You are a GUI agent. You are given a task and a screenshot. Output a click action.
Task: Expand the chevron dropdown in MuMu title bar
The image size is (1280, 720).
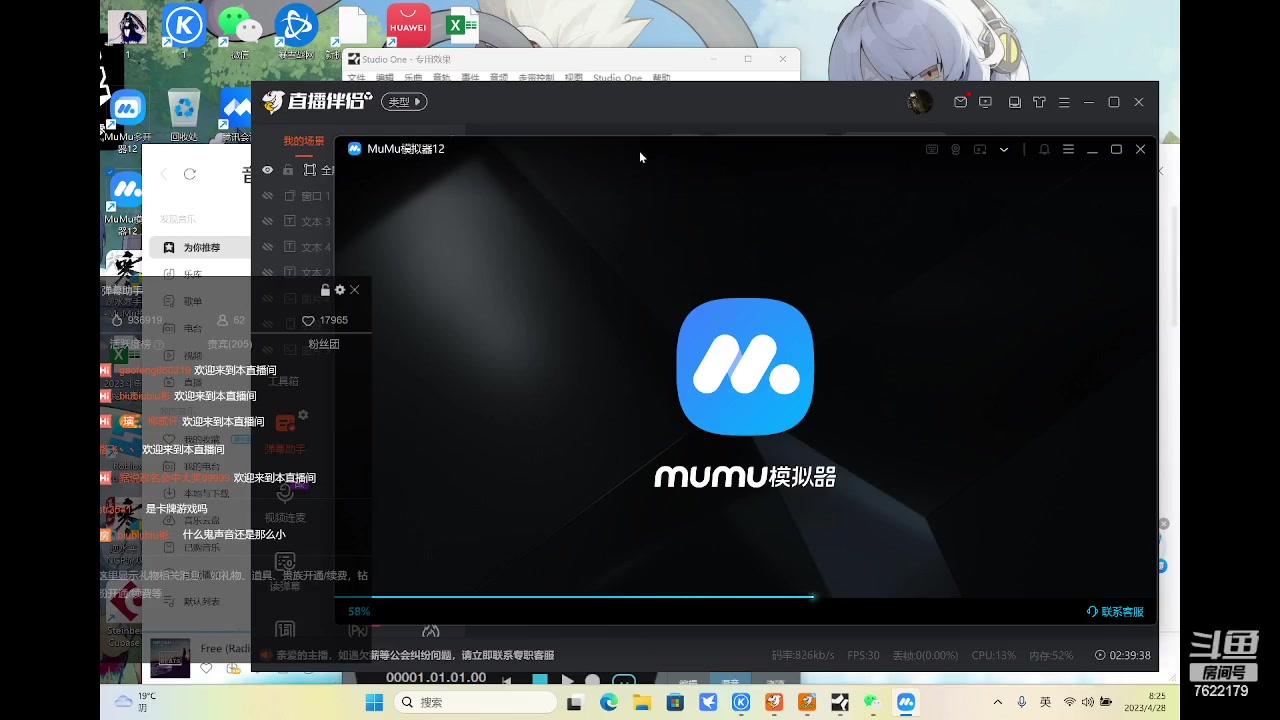click(x=1004, y=149)
